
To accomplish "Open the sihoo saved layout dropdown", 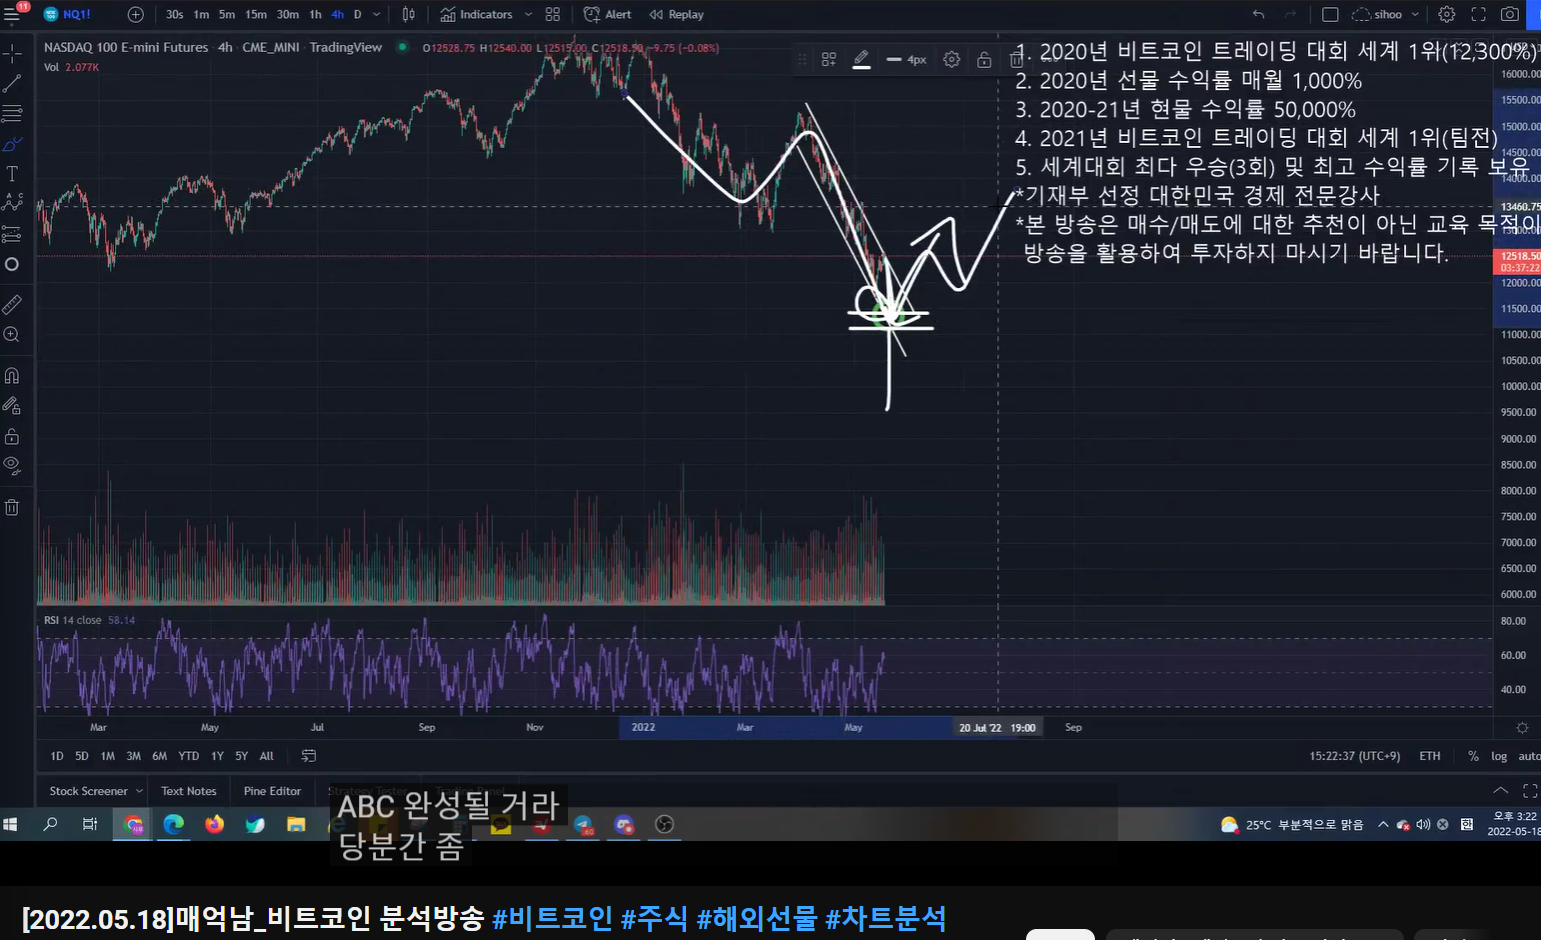I will (1386, 15).
